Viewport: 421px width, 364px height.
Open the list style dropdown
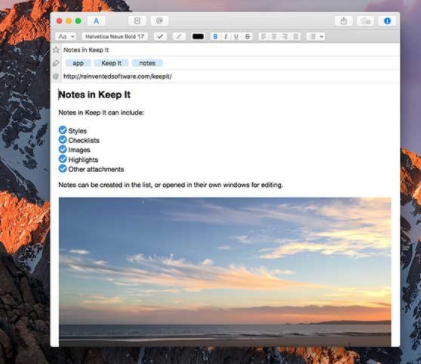pyautogui.click(x=316, y=37)
